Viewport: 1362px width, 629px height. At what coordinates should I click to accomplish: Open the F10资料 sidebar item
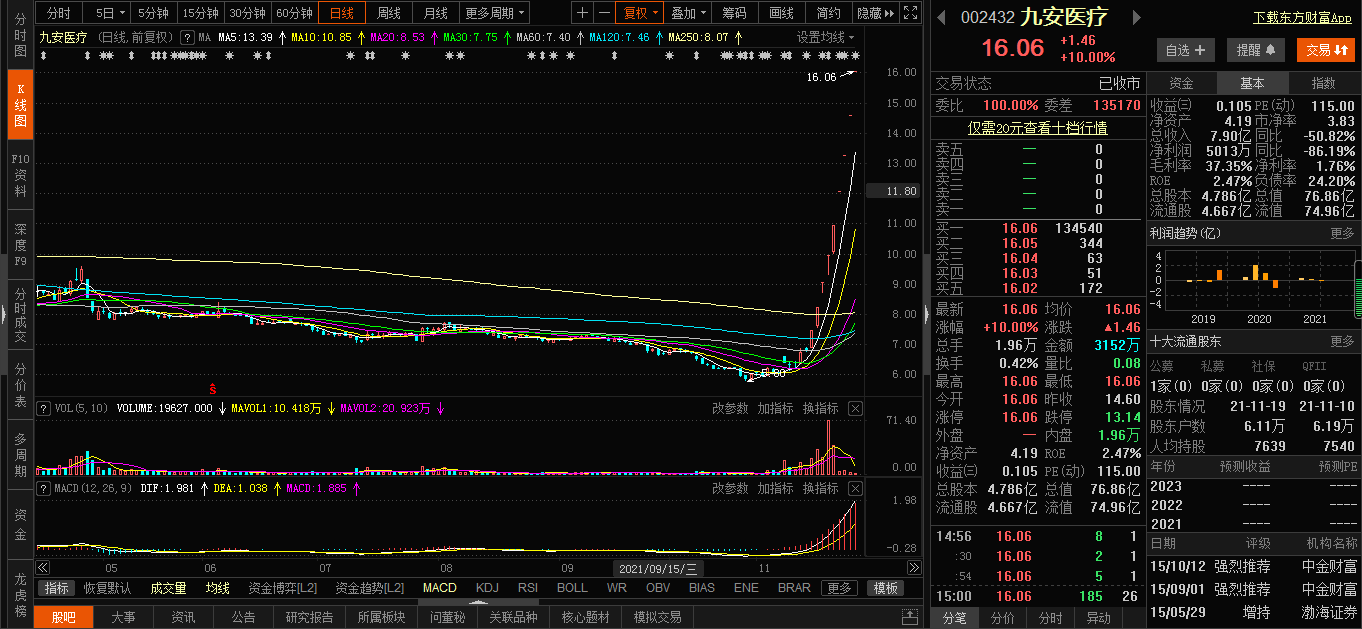click(x=20, y=175)
